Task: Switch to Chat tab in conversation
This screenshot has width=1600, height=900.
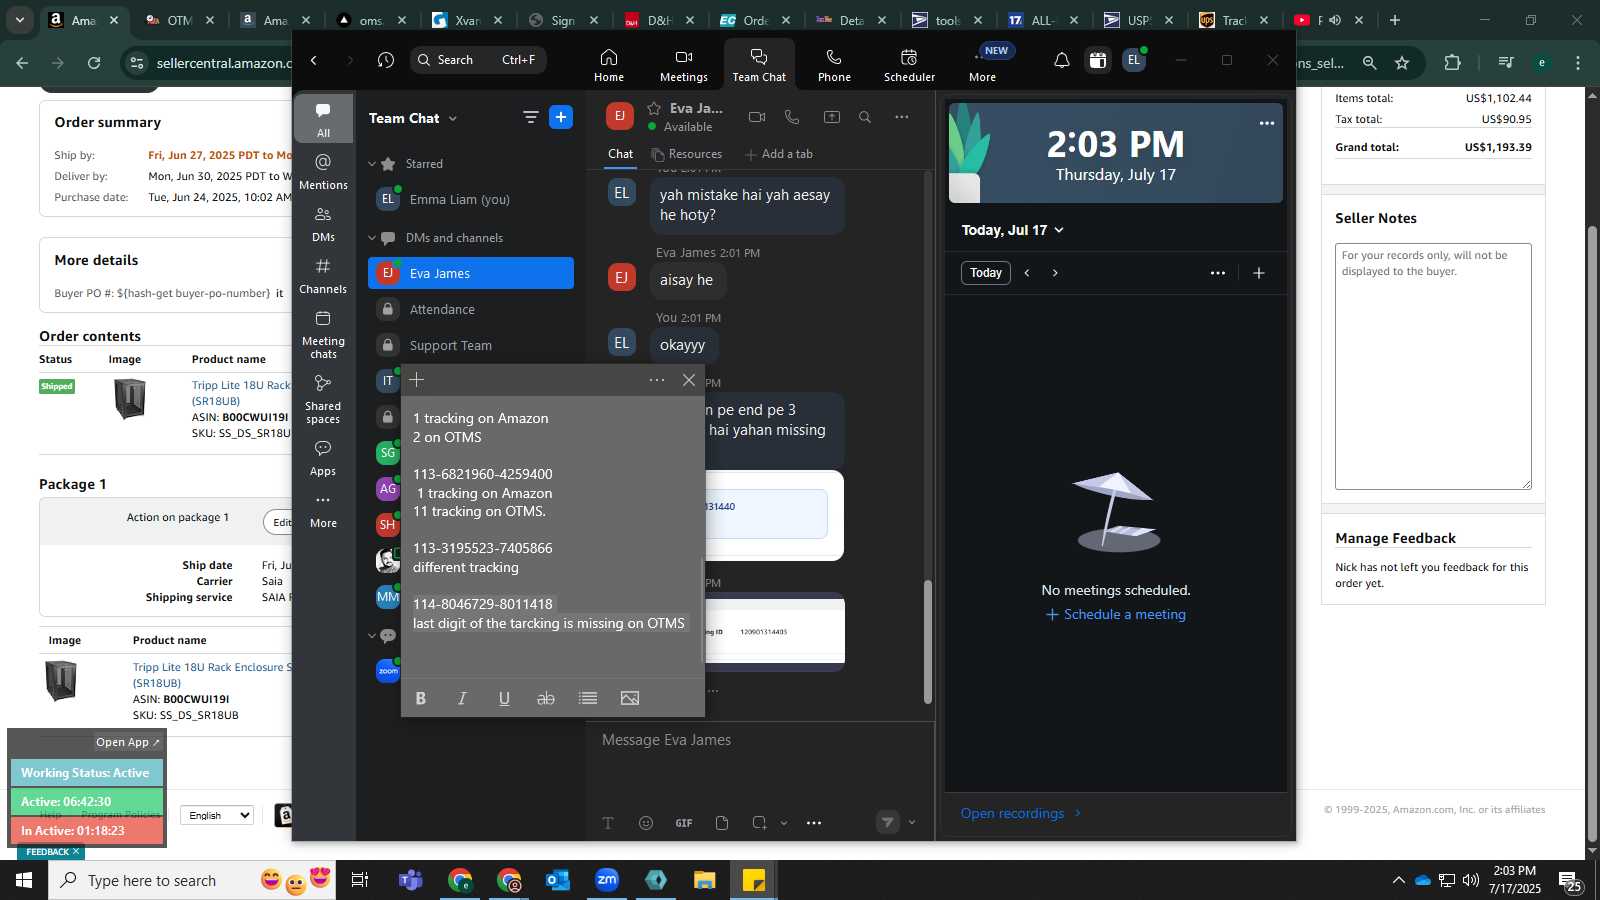Action: point(621,154)
